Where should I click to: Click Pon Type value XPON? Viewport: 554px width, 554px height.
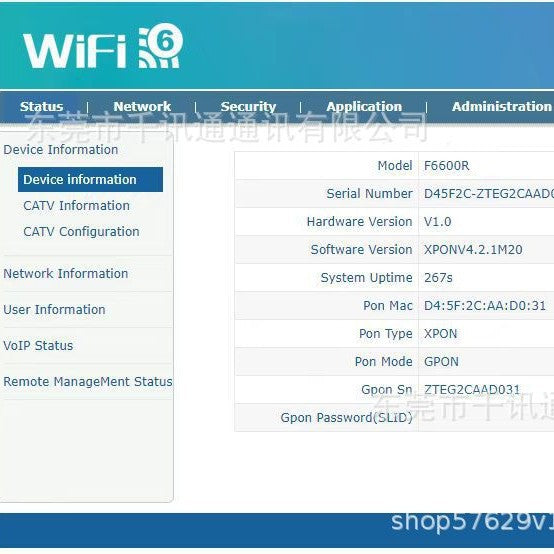coord(440,334)
